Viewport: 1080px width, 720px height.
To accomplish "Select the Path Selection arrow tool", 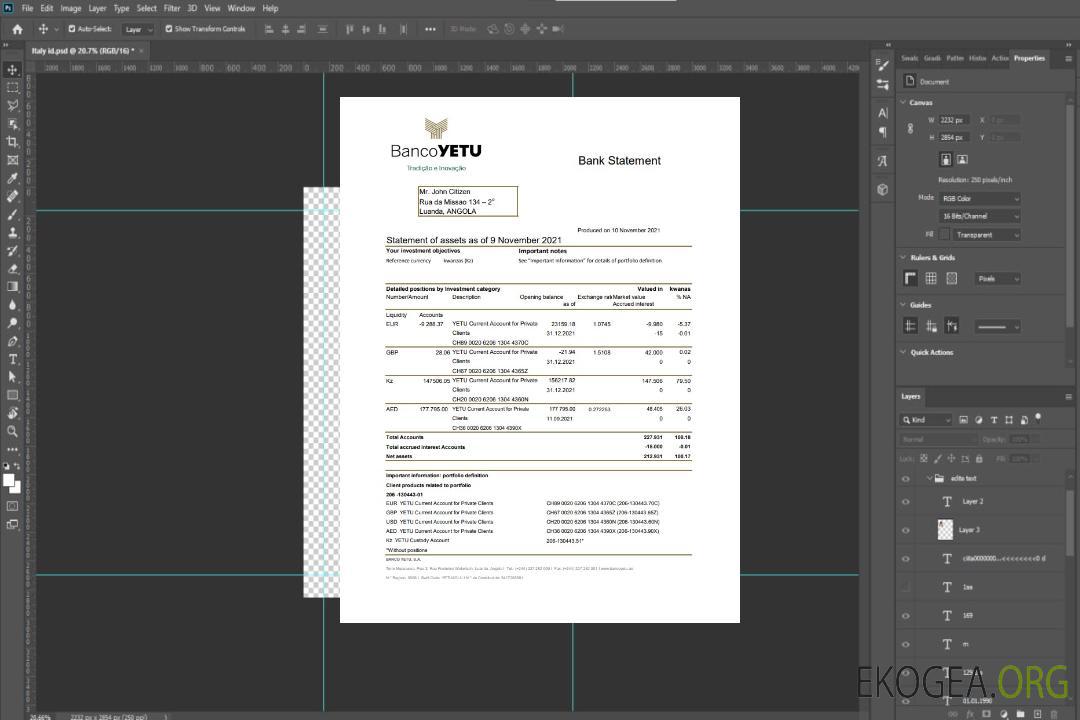I will click(x=12, y=377).
